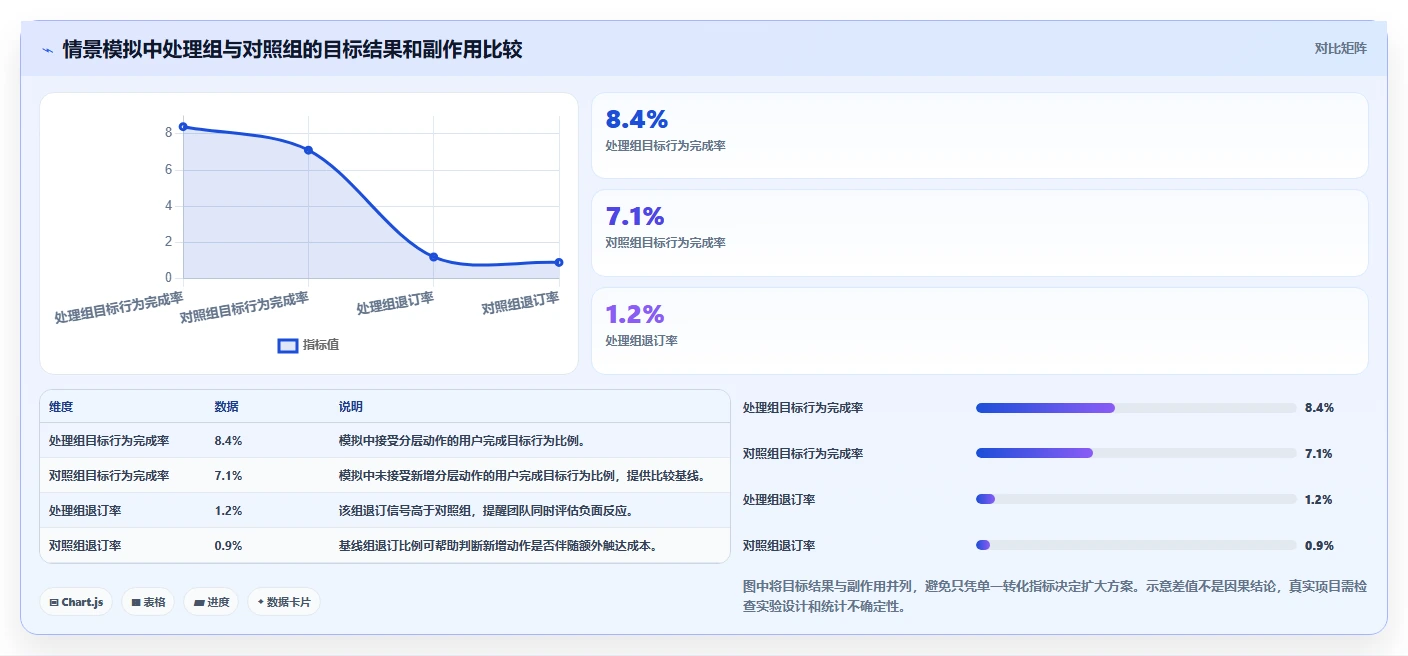Click the 1.2% stat card value

pyautogui.click(x=635, y=314)
